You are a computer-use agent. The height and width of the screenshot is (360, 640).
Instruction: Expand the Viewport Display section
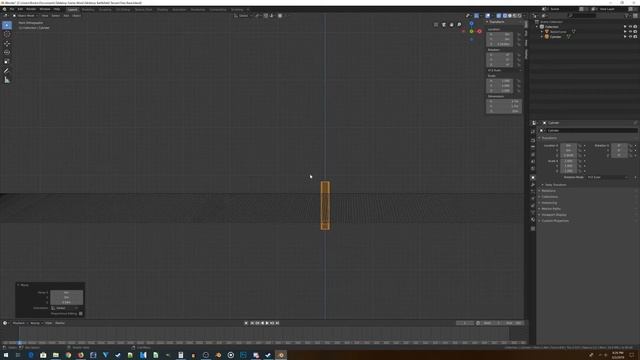(x=553, y=215)
